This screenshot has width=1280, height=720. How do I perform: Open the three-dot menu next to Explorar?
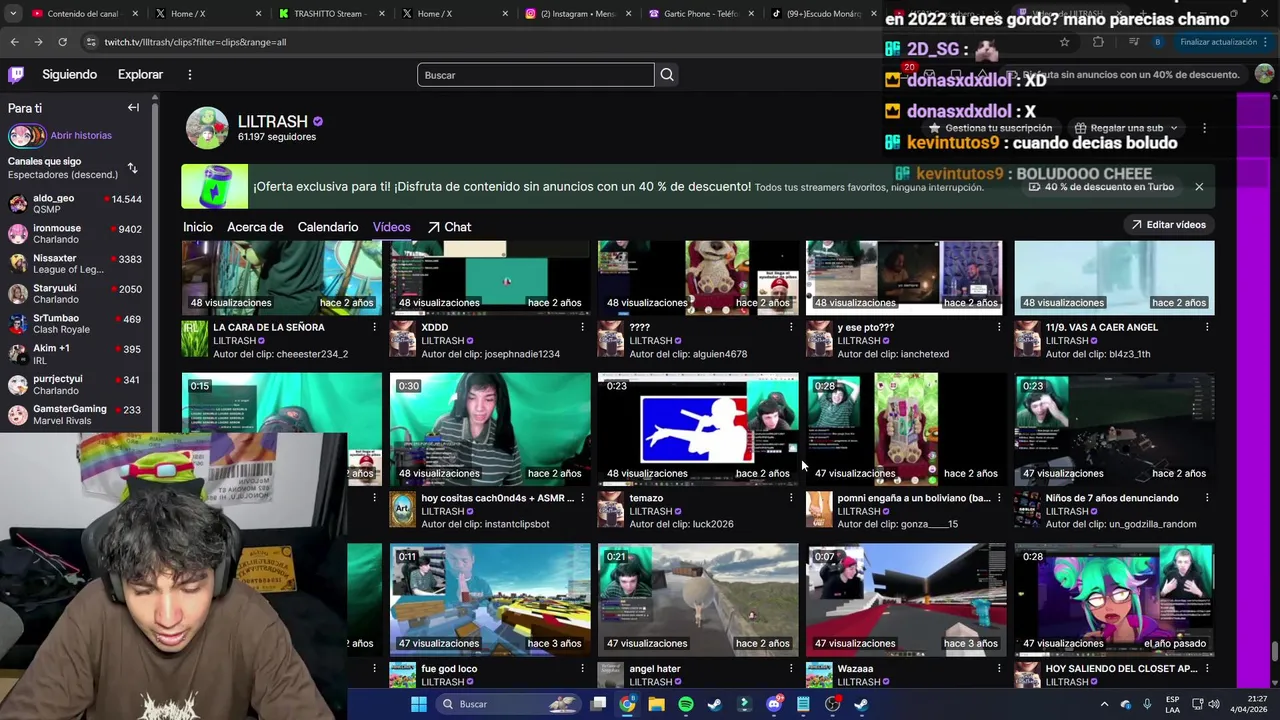coord(190,75)
